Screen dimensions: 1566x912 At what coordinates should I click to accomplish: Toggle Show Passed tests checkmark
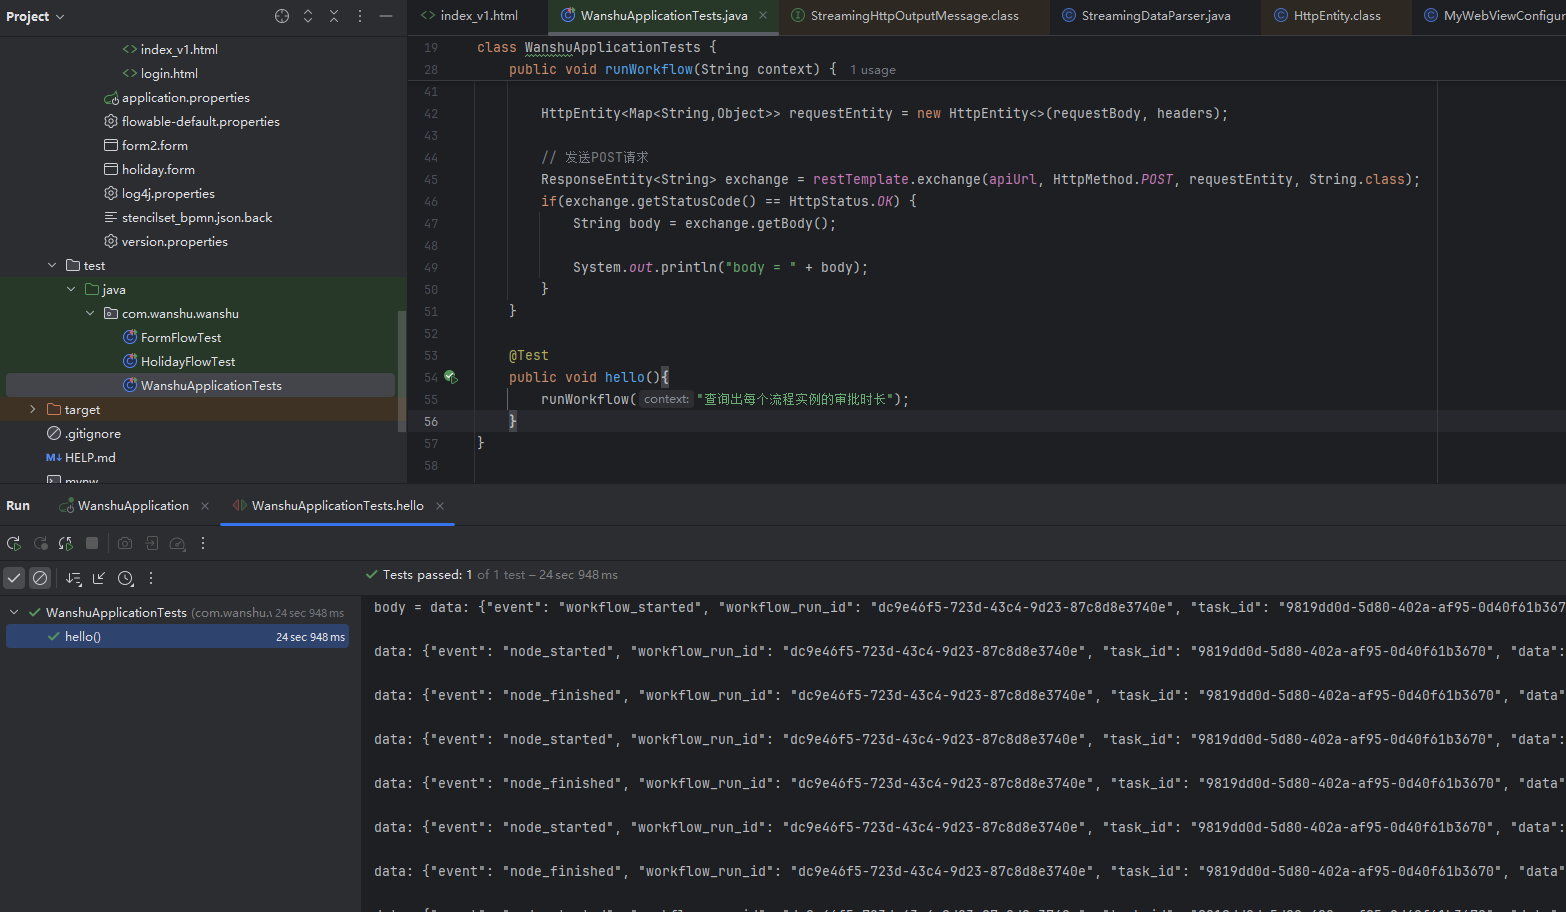tap(14, 578)
